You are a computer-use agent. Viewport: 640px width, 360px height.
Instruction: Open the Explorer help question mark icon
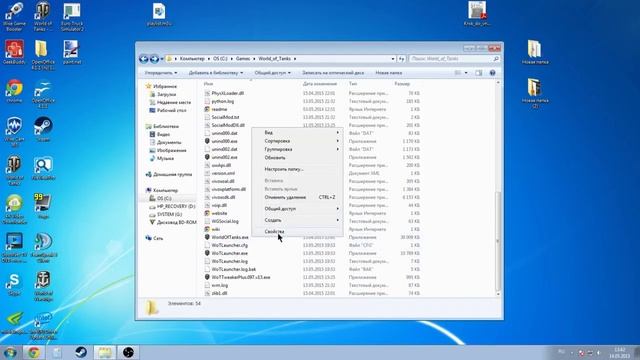tap(492, 73)
